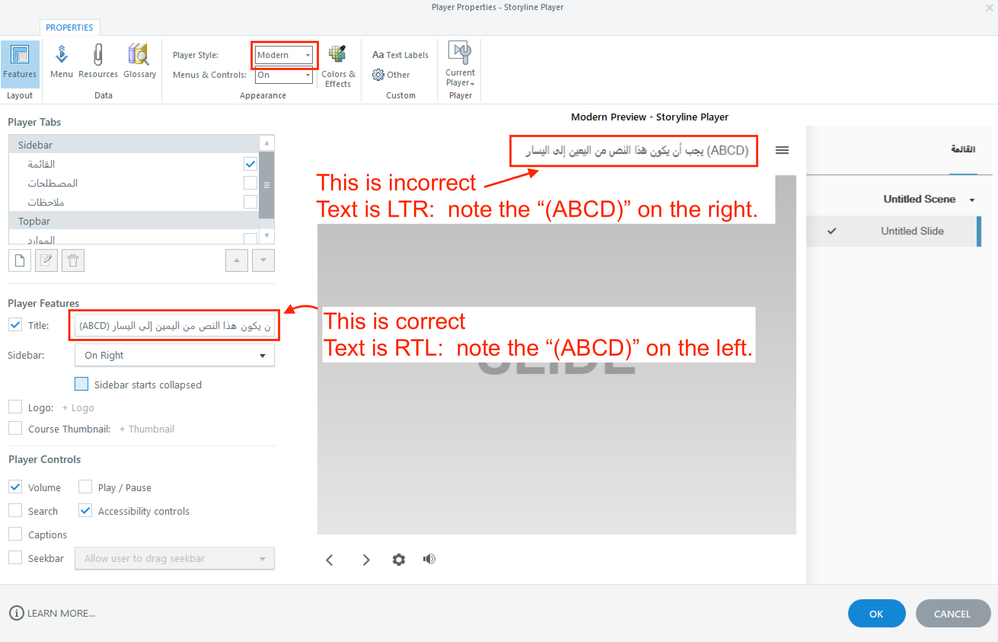Enable the Seekbar checkbox
This screenshot has height=642, width=998.
tap(15, 557)
